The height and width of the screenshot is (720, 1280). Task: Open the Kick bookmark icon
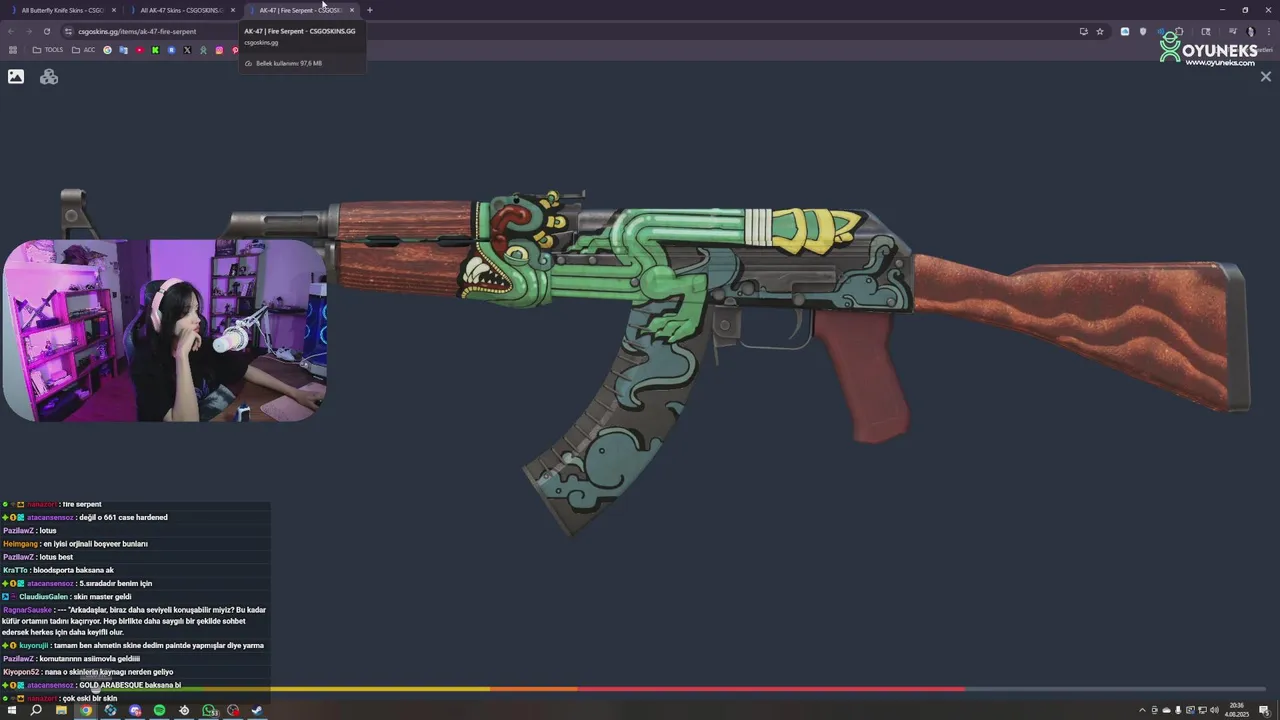[x=155, y=50]
